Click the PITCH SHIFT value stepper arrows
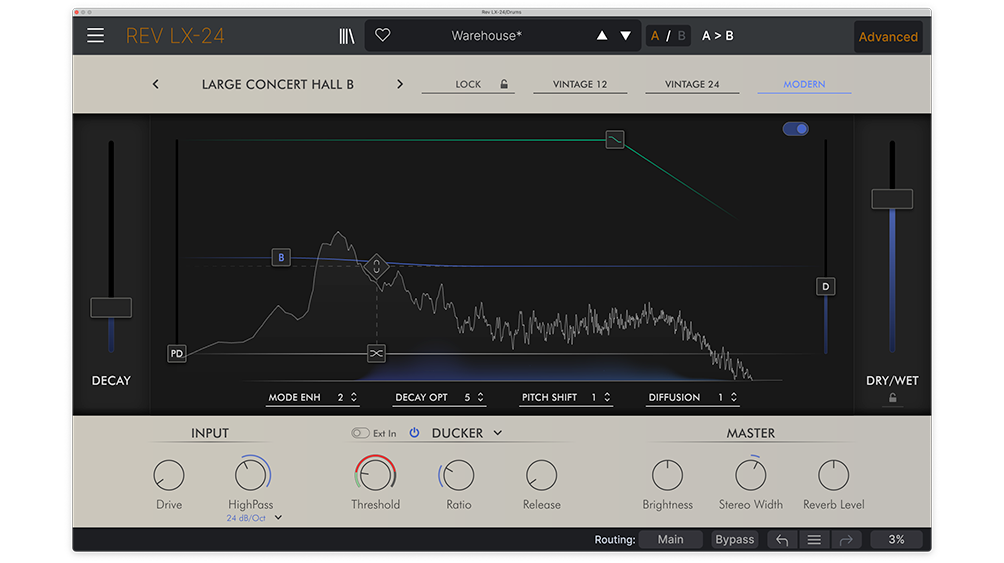The width and height of the screenshot is (1004, 563). pyautogui.click(x=607, y=397)
